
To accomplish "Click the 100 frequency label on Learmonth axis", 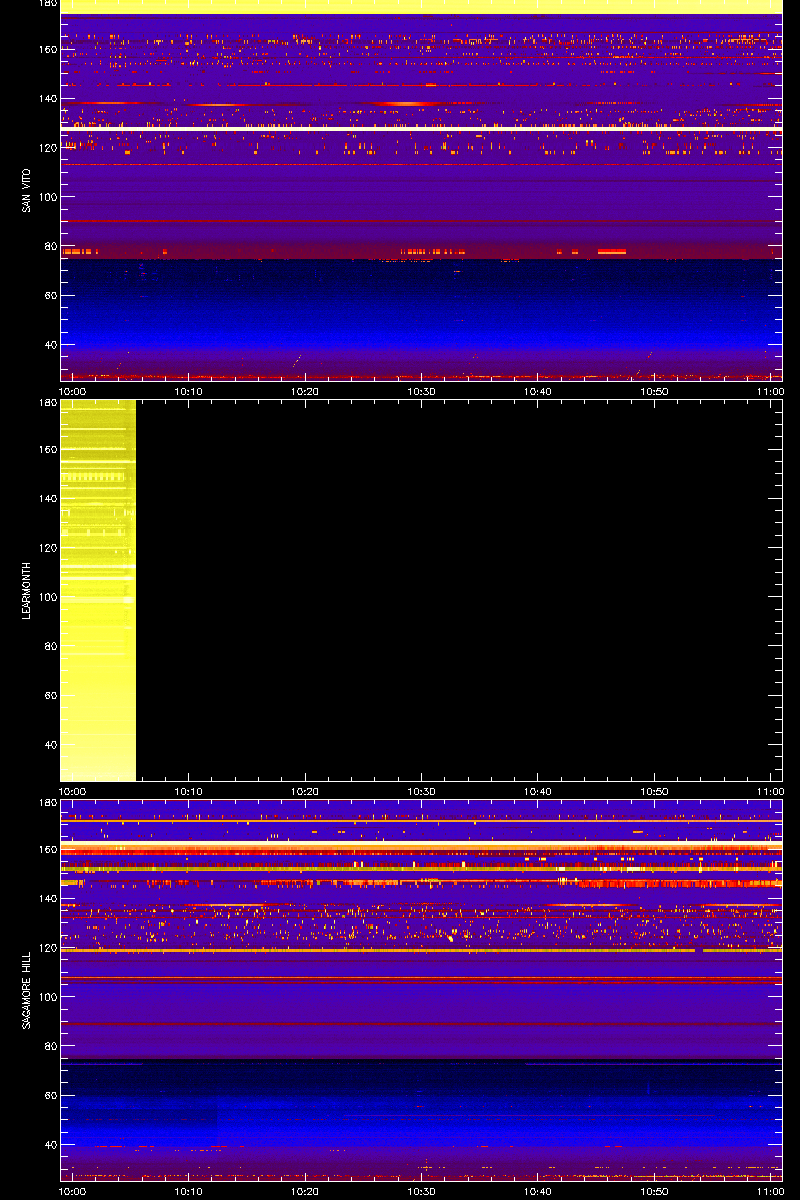I will (47, 597).
